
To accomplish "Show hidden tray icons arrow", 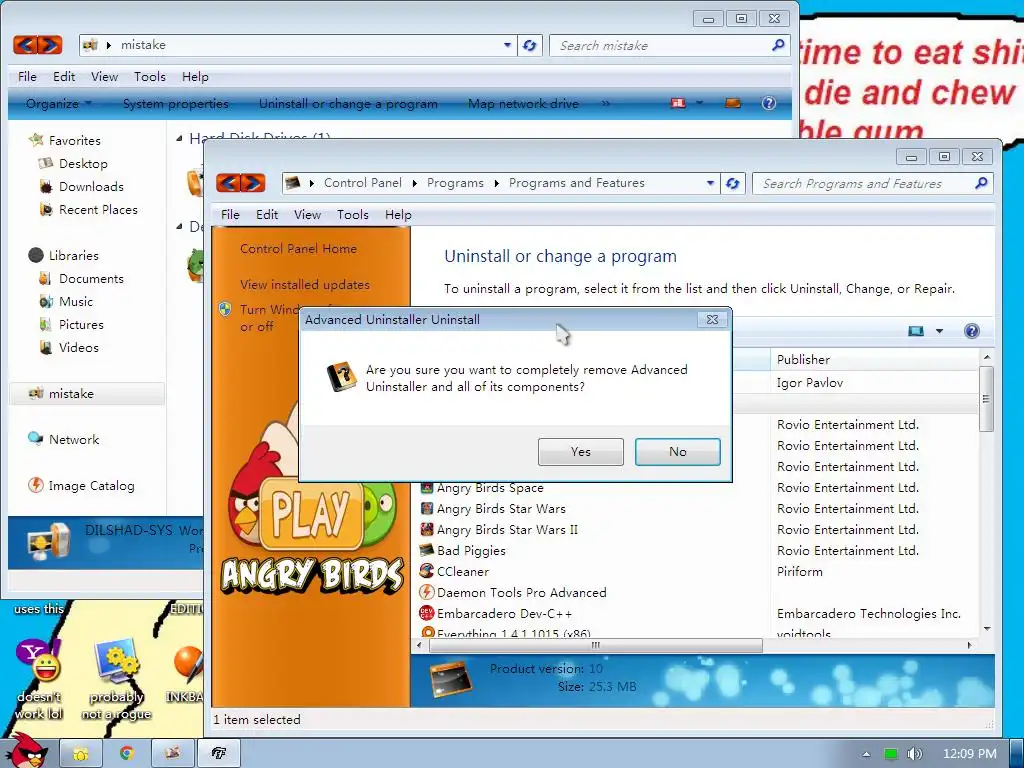I will 866,754.
